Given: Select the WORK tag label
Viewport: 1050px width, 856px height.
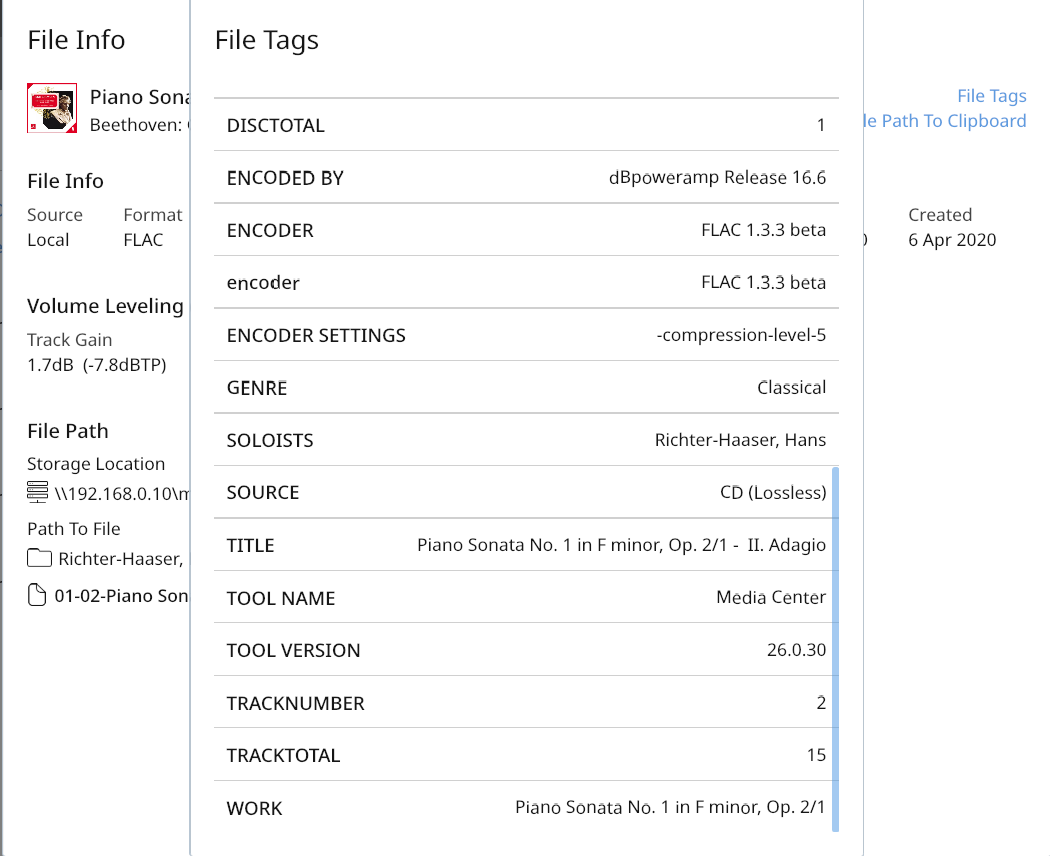Looking at the screenshot, I should click(x=254, y=808).
